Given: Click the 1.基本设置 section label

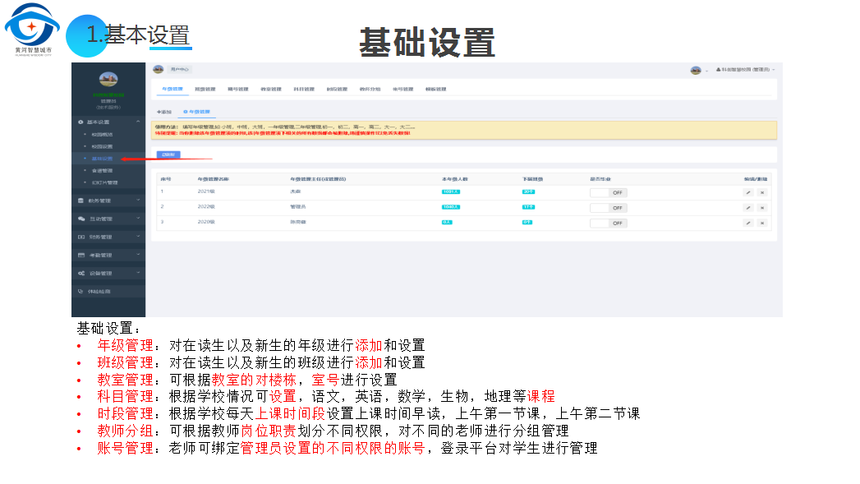Looking at the screenshot, I should pos(138,36).
